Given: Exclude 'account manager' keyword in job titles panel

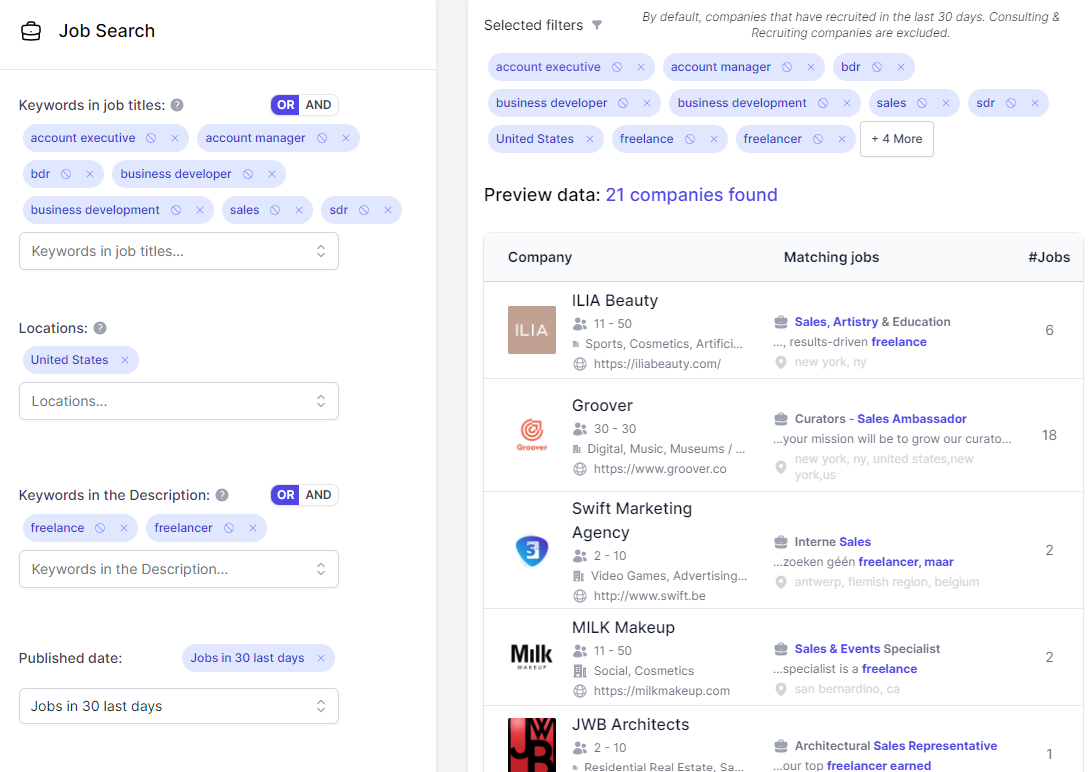Looking at the screenshot, I should [x=322, y=138].
